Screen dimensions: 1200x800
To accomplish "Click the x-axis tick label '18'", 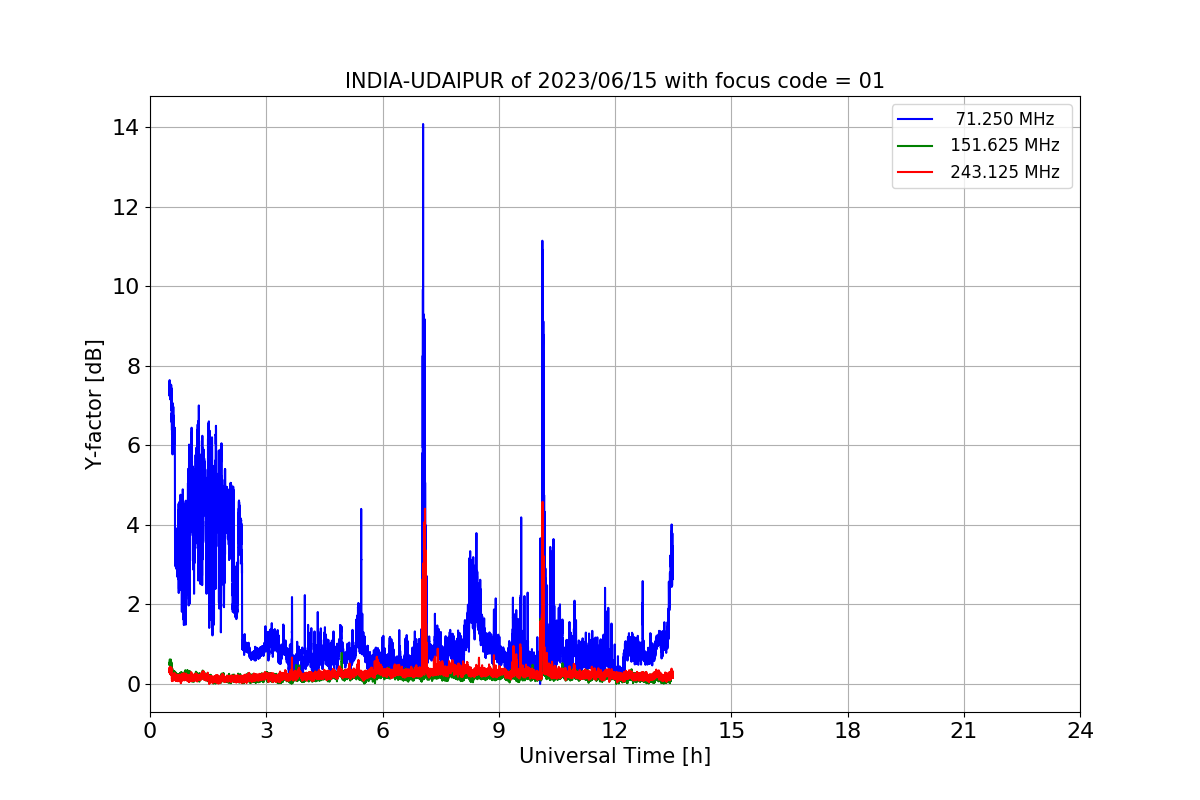I will click(848, 731).
